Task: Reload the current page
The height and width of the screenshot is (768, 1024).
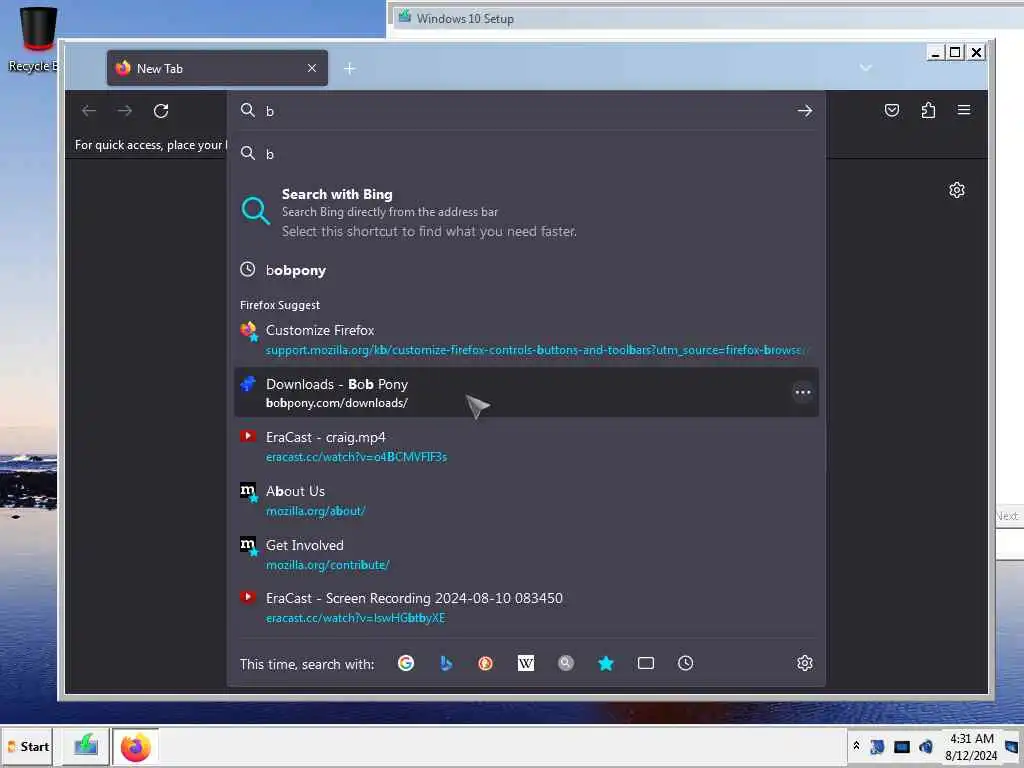Action: [161, 111]
